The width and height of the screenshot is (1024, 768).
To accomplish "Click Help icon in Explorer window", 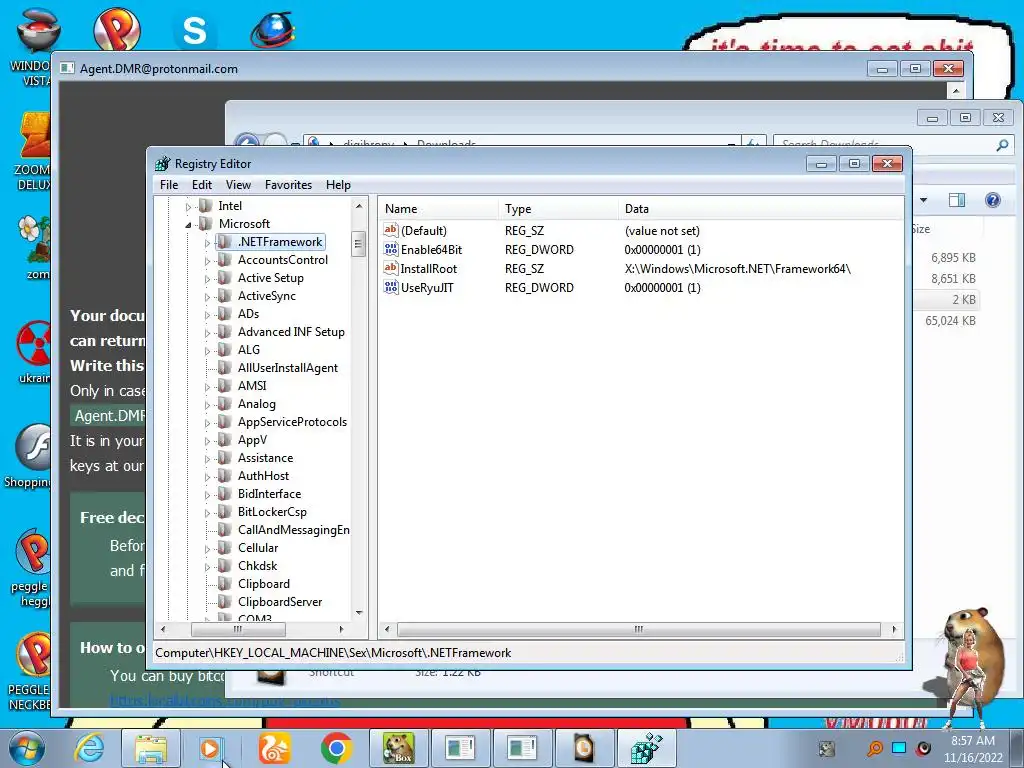I will pos(993,200).
